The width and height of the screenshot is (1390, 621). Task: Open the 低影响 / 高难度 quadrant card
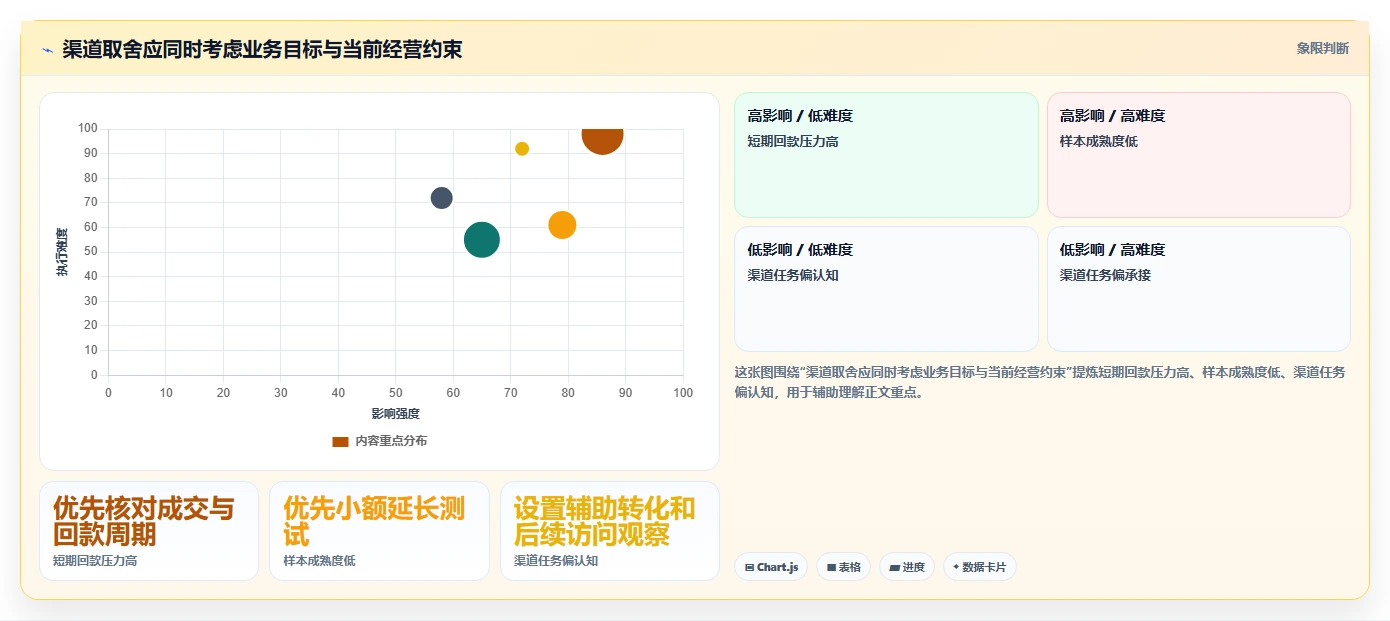(x=1198, y=289)
